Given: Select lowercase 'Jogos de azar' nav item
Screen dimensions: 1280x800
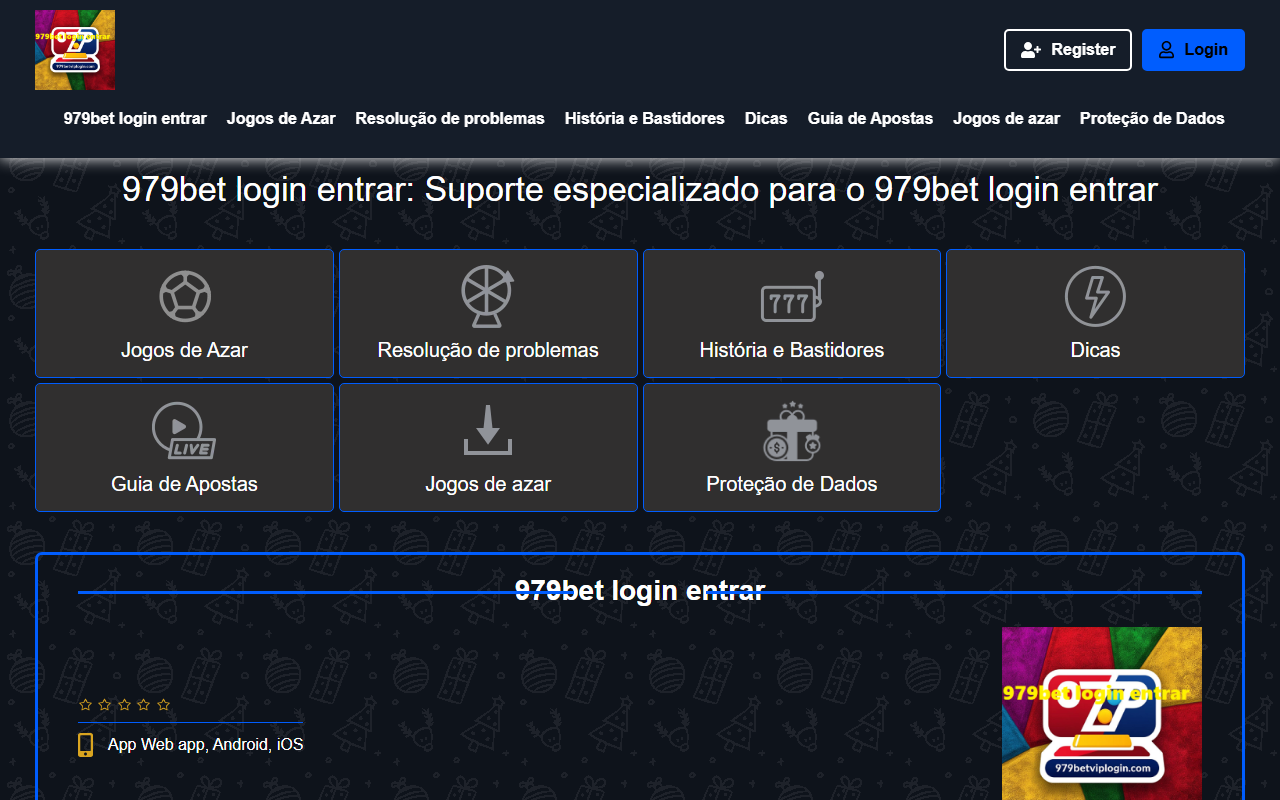Looking at the screenshot, I should (1006, 118).
